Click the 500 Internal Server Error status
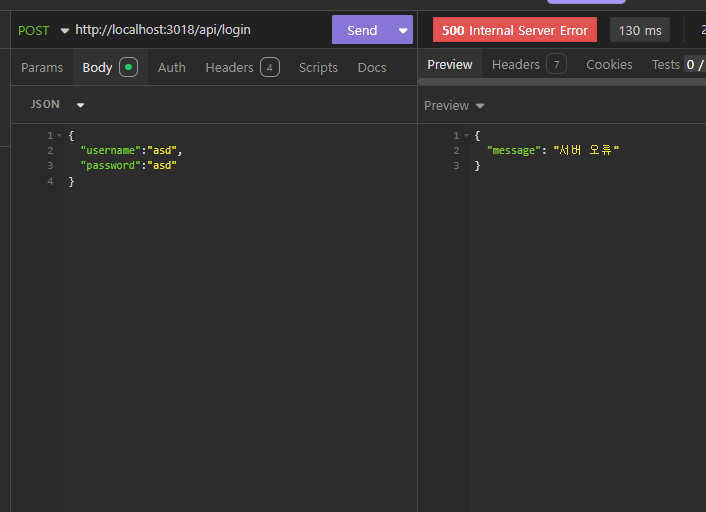706x512 pixels. 515,30
